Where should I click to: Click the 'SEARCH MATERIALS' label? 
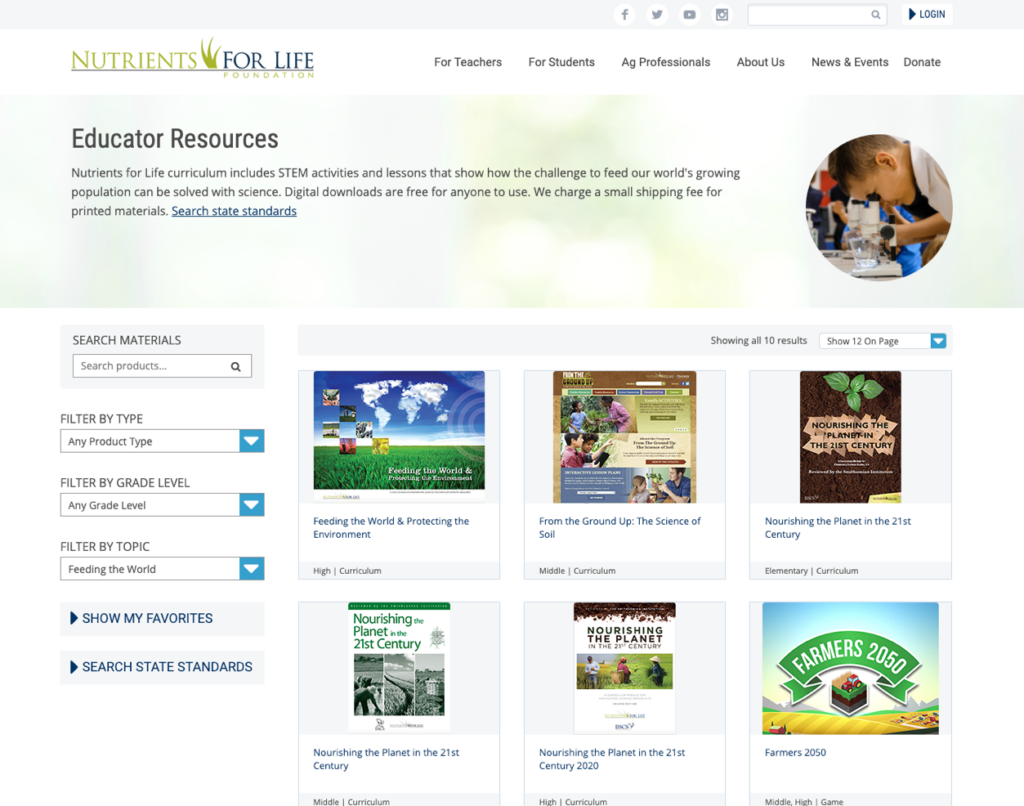point(127,340)
